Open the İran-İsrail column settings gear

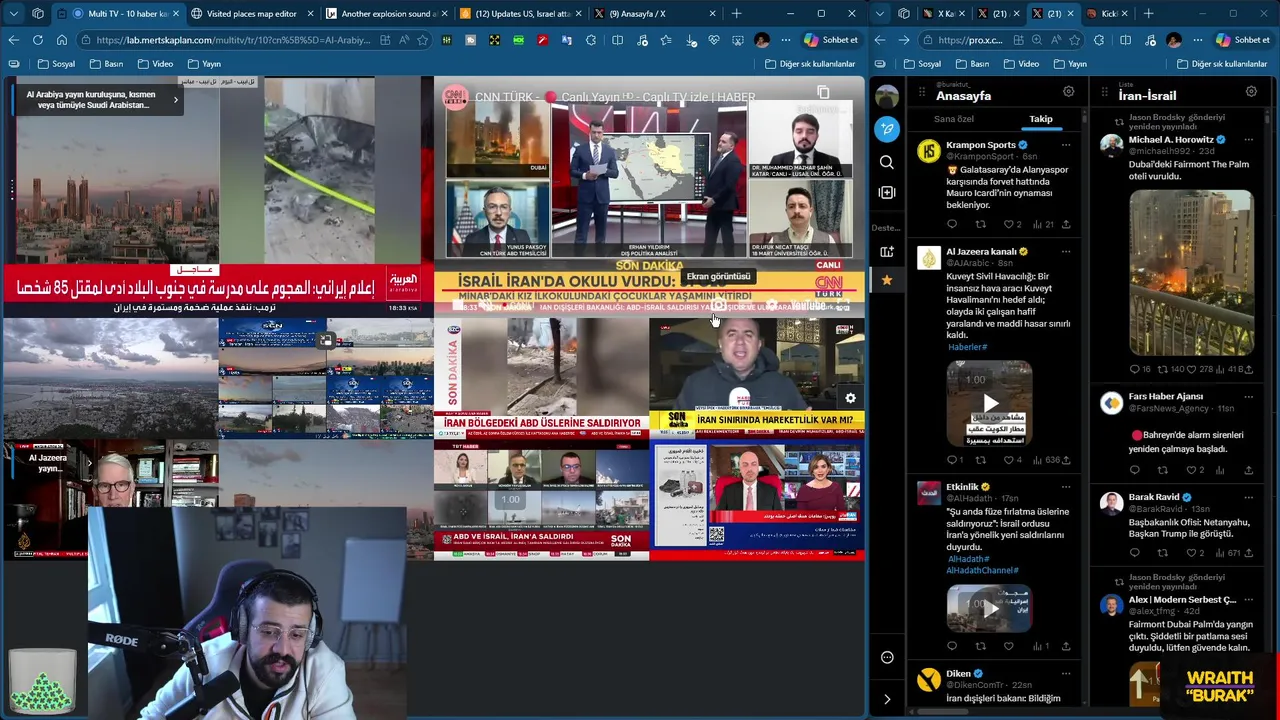(x=1251, y=92)
